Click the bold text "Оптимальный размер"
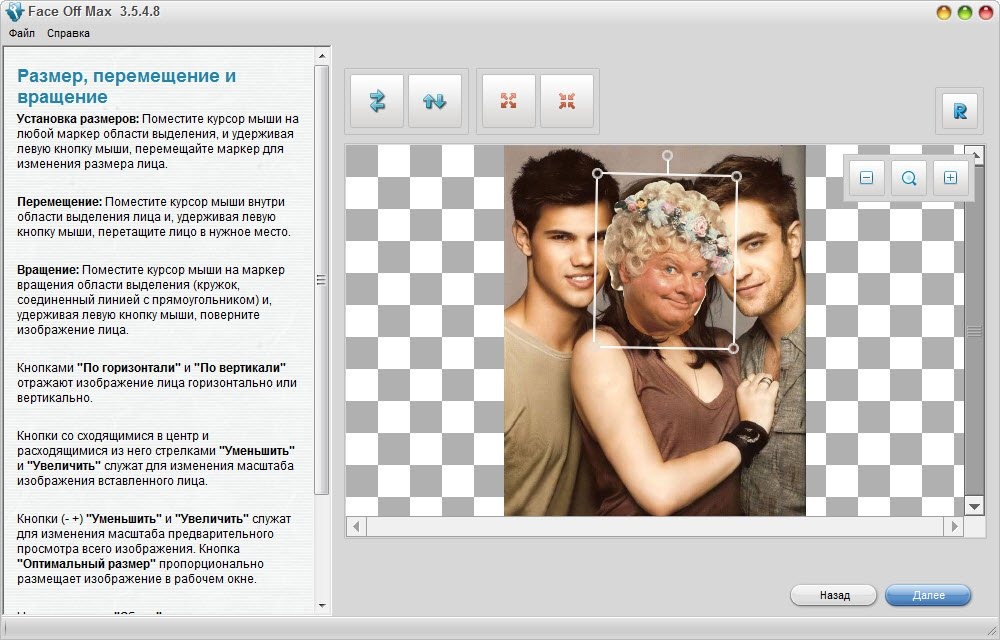 (x=86, y=564)
